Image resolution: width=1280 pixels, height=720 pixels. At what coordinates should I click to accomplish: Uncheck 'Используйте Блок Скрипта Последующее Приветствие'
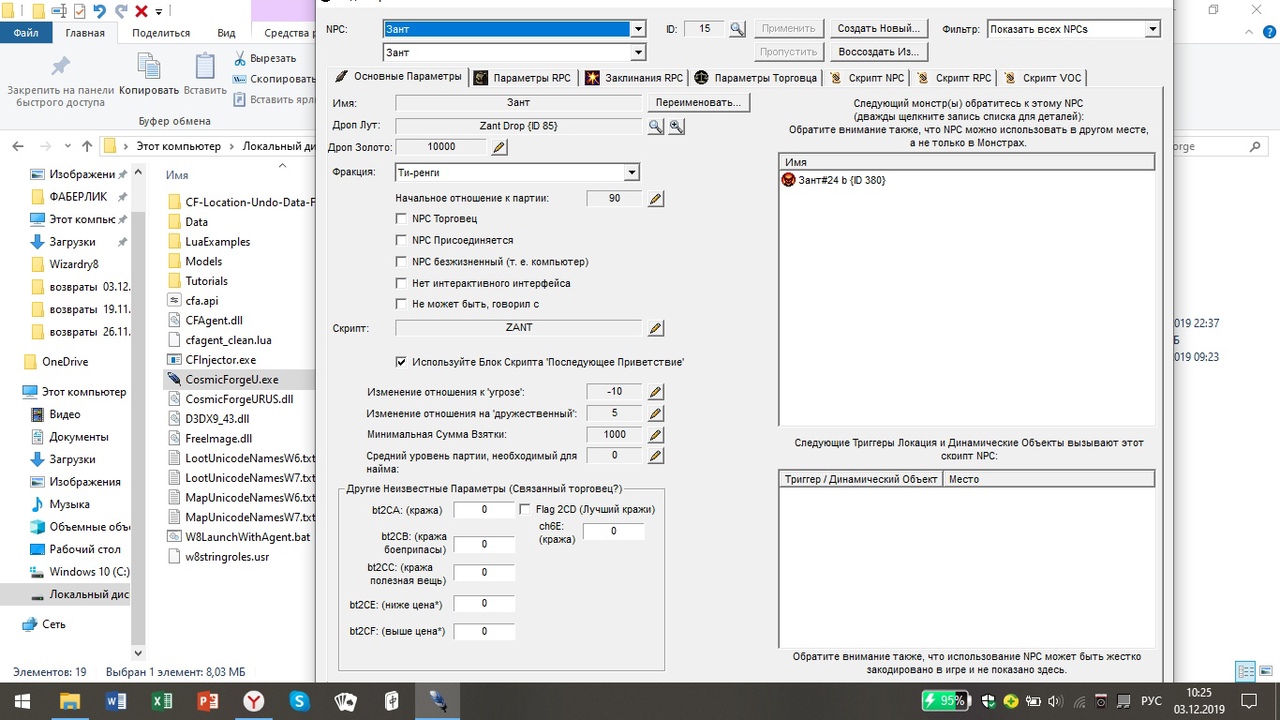pos(401,362)
